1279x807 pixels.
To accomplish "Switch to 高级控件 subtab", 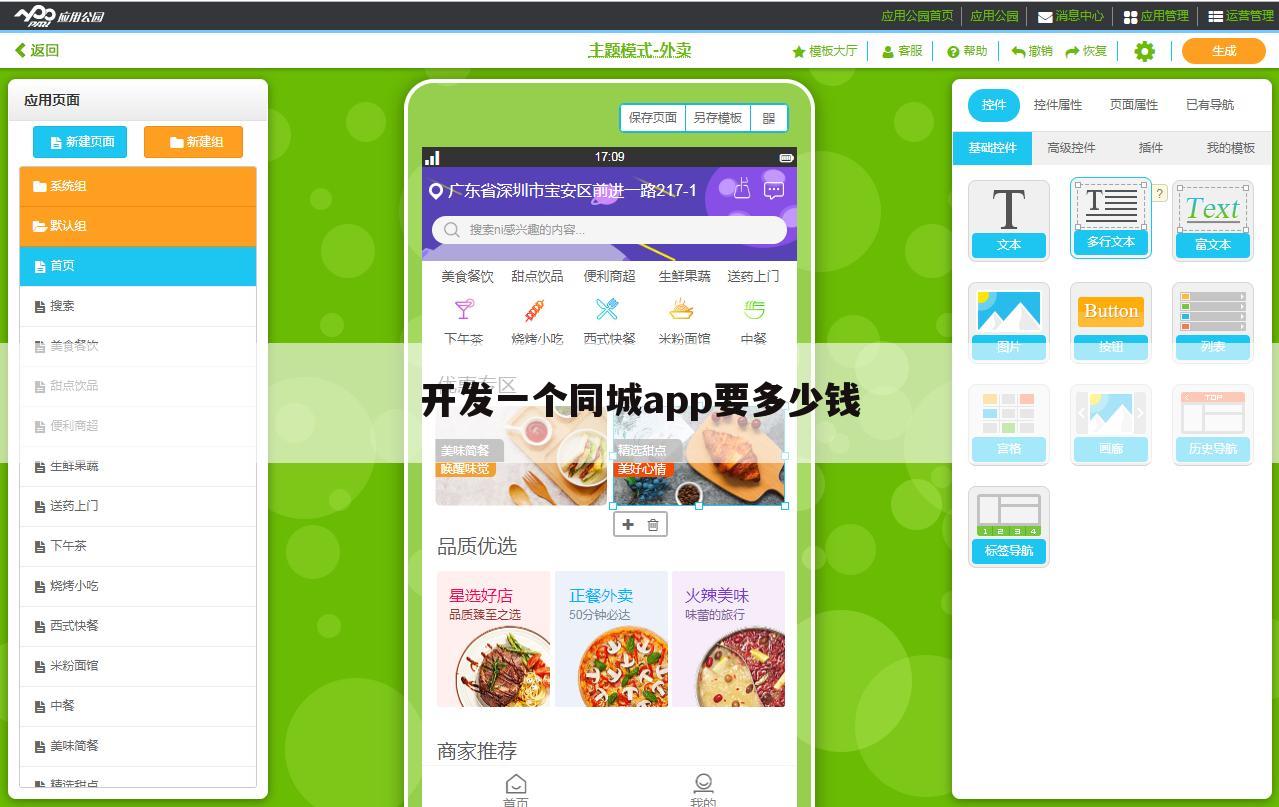I will coord(1071,148).
